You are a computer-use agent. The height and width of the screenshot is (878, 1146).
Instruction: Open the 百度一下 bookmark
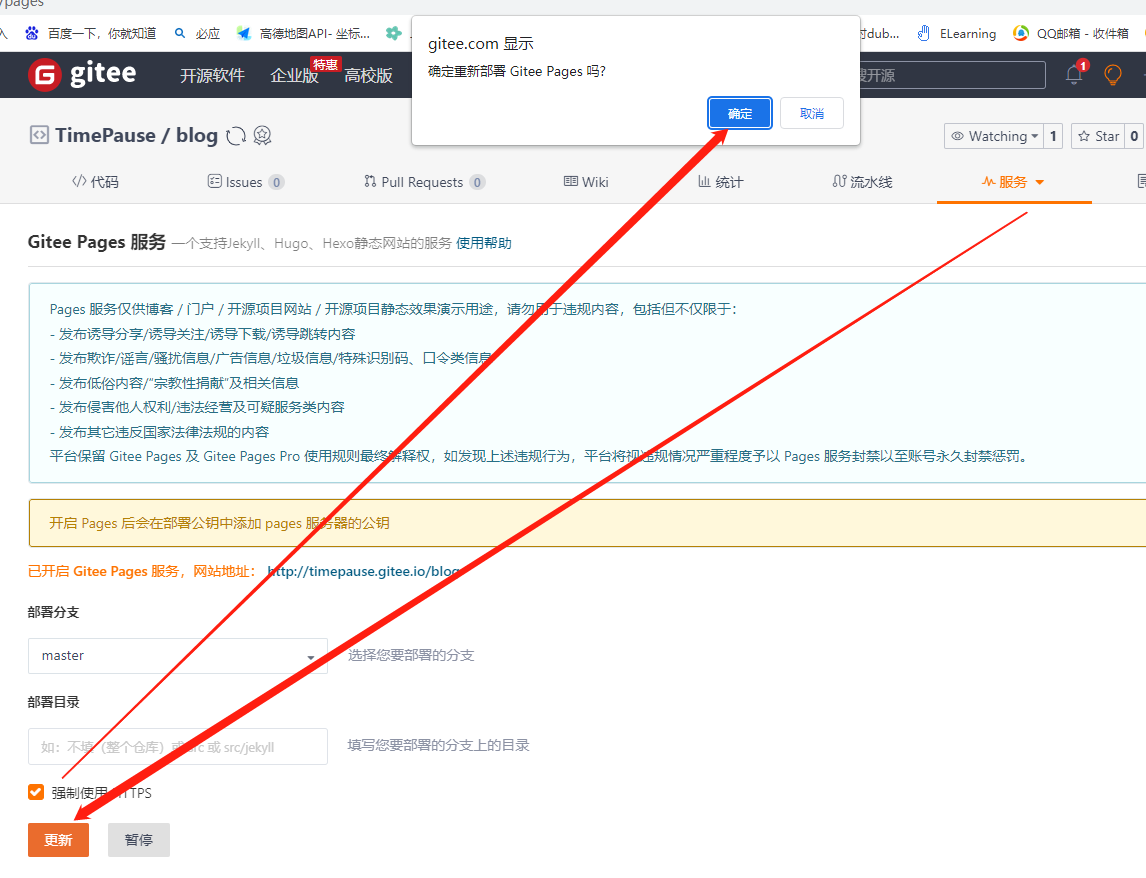pyautogui.click(x=91, y=33)
